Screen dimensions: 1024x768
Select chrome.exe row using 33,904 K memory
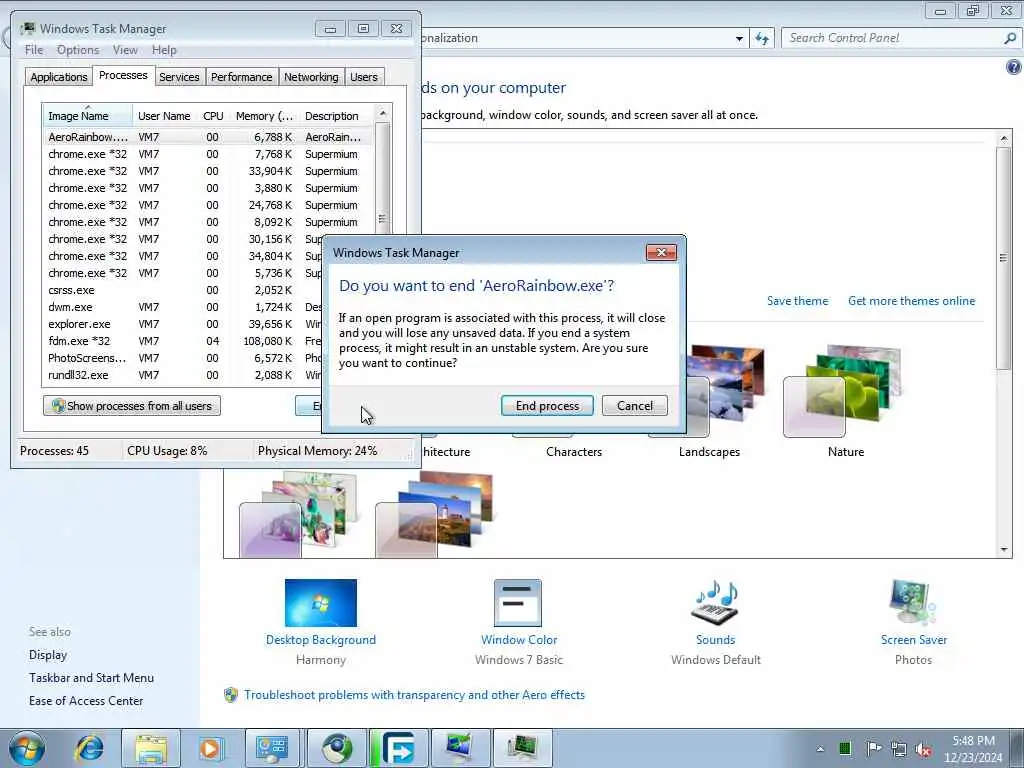coord(208,171)
